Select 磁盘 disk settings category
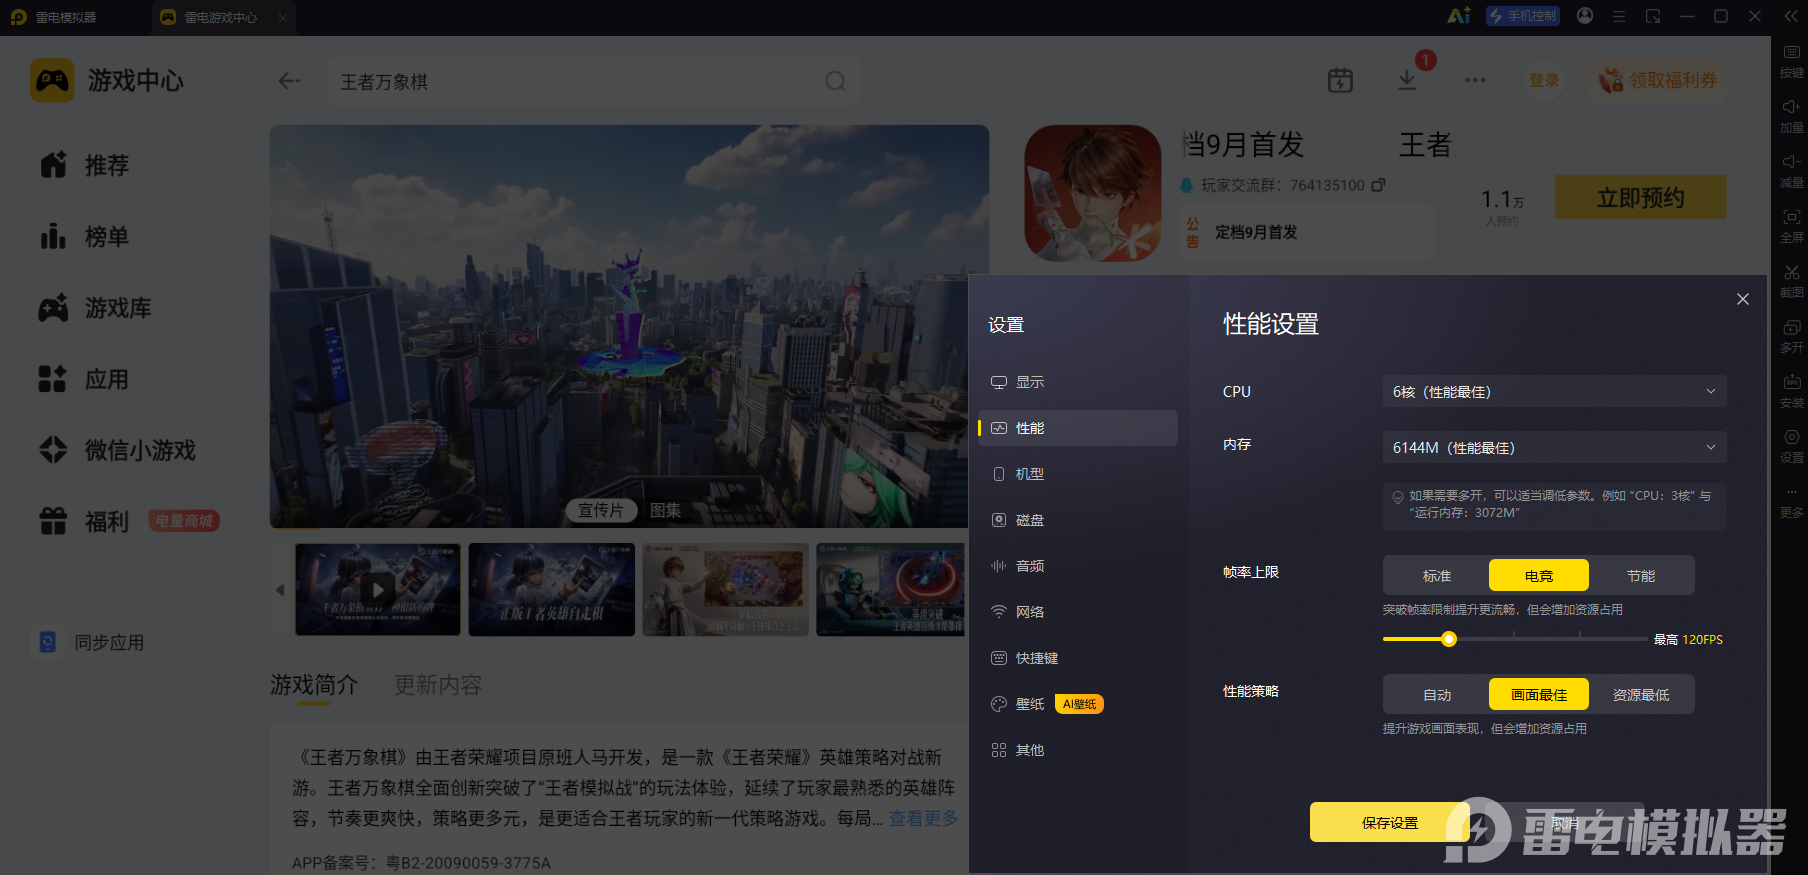 pyautogui.click(x=1078, y=520)
